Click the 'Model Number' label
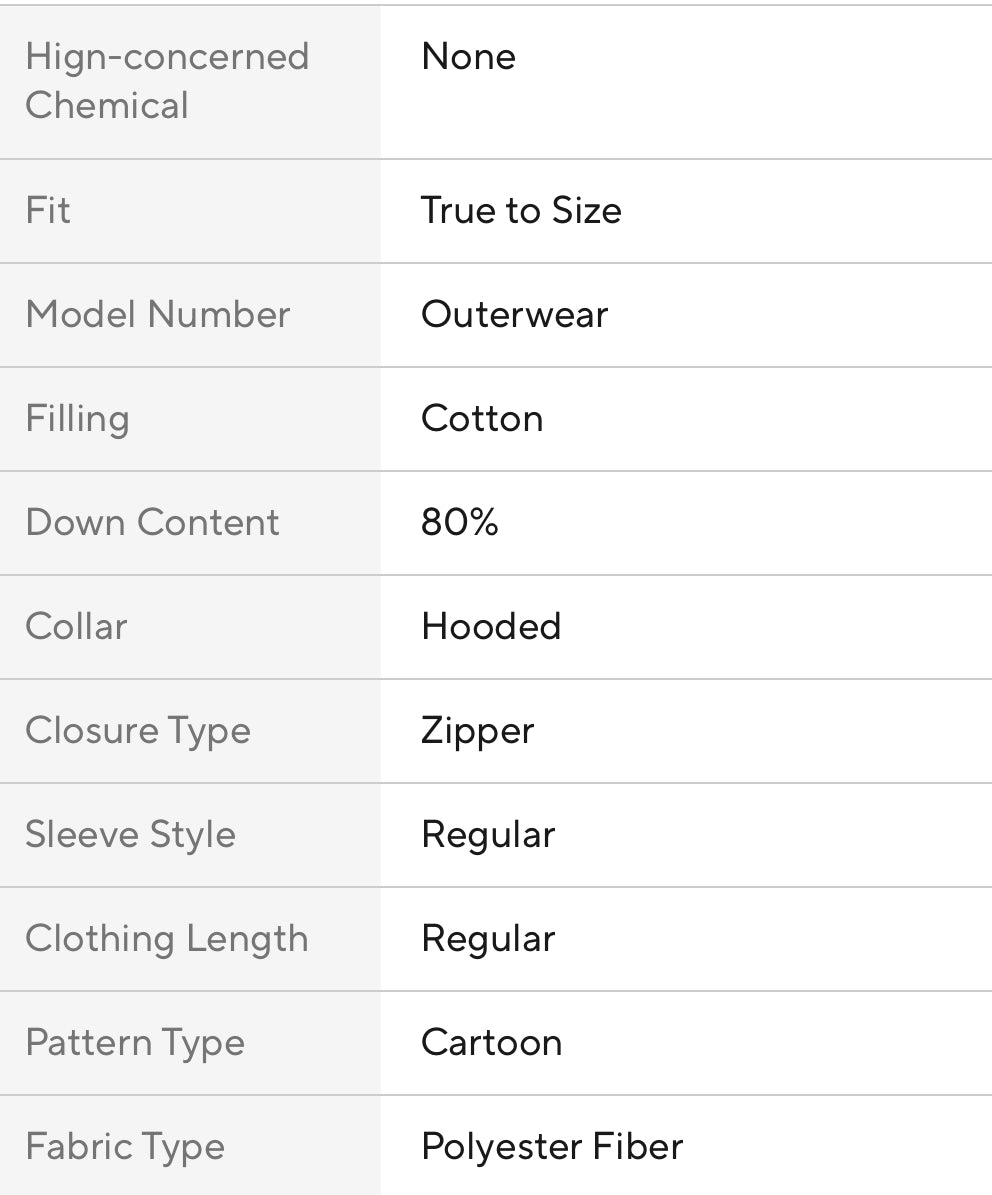 click(x=158, y=315)
